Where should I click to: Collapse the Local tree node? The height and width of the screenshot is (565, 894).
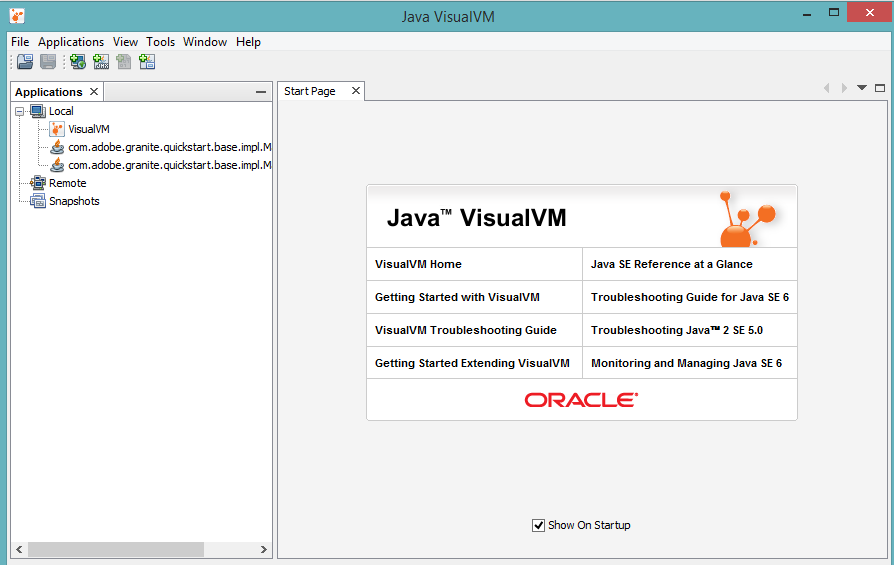[19, 111]
